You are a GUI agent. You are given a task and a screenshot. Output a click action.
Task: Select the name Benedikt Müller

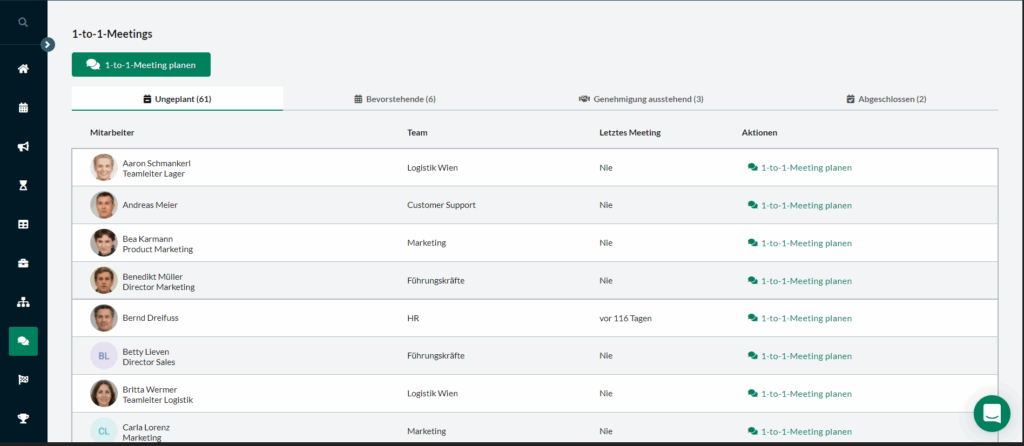point(152,277)
